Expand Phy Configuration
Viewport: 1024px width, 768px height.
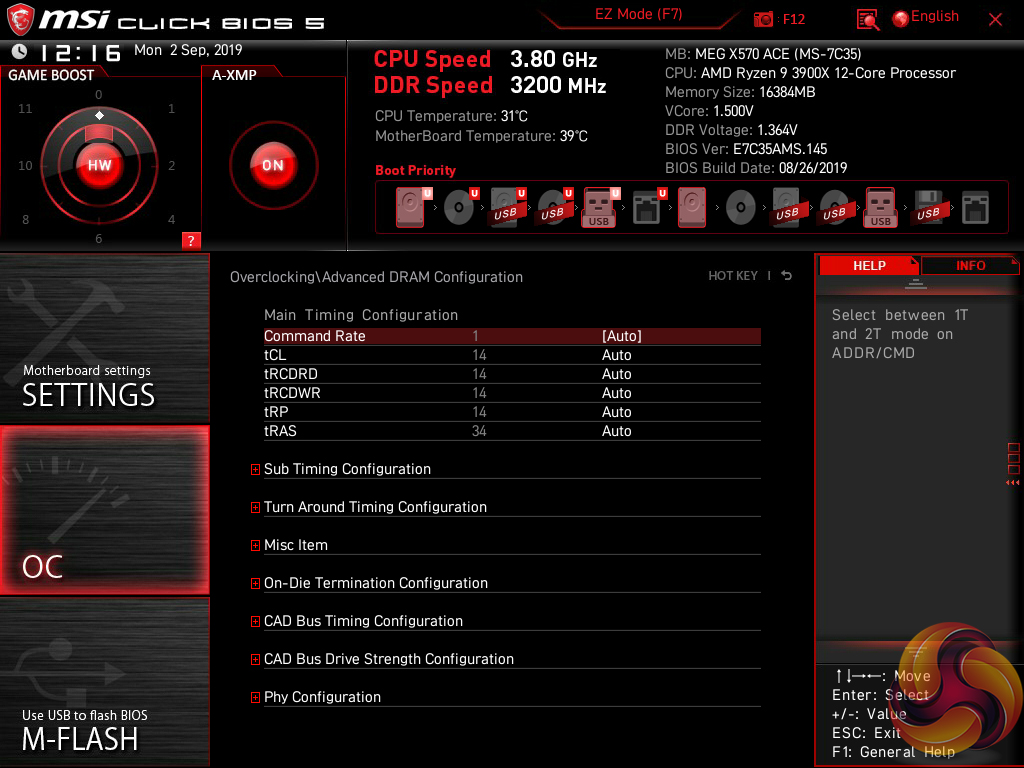pos(255,697)
